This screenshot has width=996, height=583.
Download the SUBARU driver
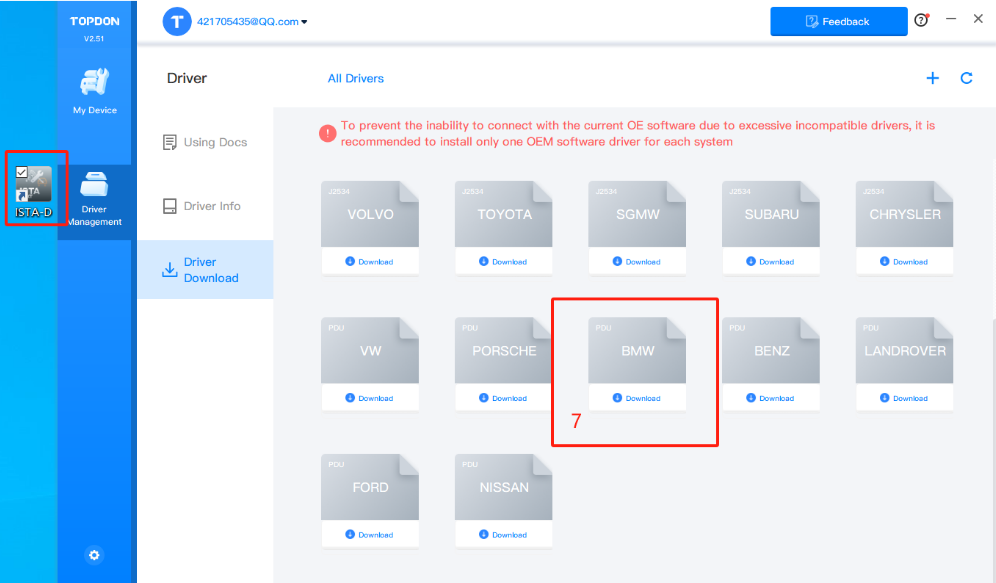(x=771, y=262)
